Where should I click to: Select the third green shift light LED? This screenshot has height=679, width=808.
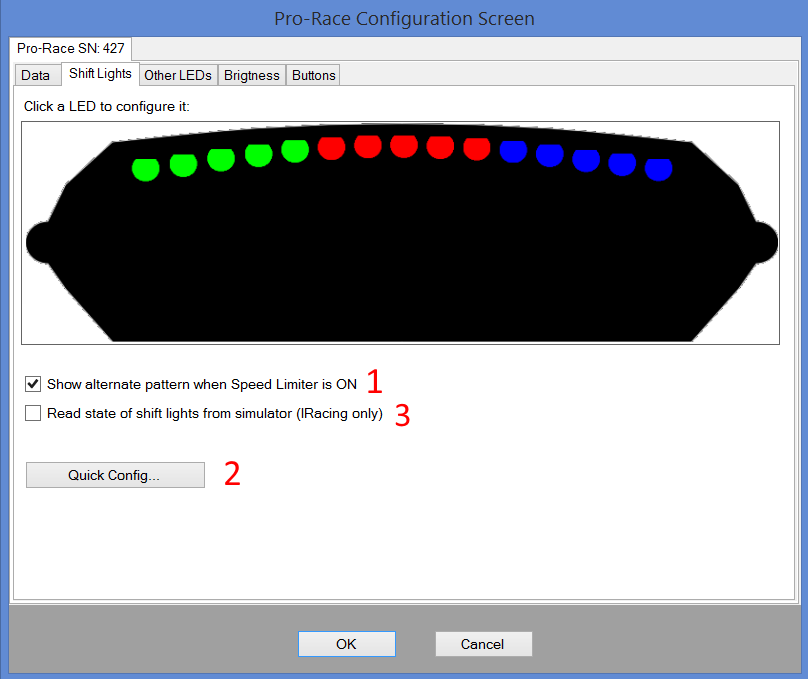[x=220, y=158]
